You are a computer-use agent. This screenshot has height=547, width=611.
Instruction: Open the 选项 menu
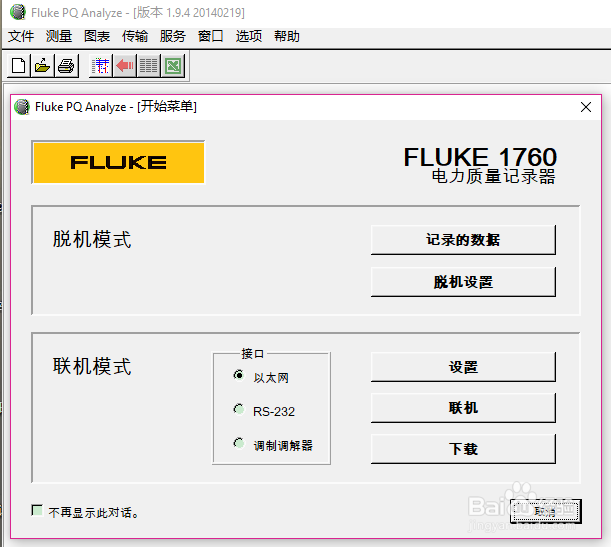tap(249, 36)
